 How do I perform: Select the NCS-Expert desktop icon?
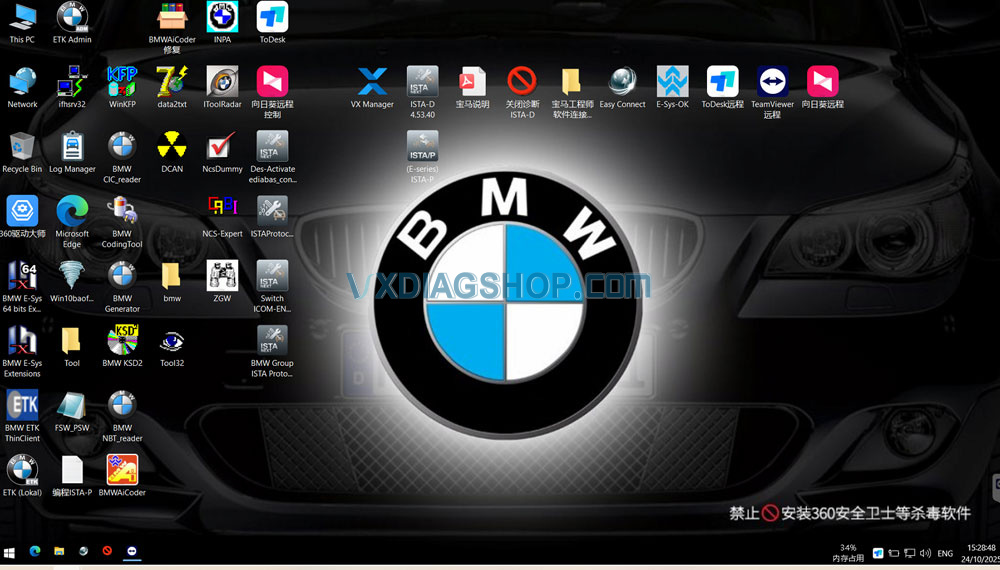[x=222, y=211]
